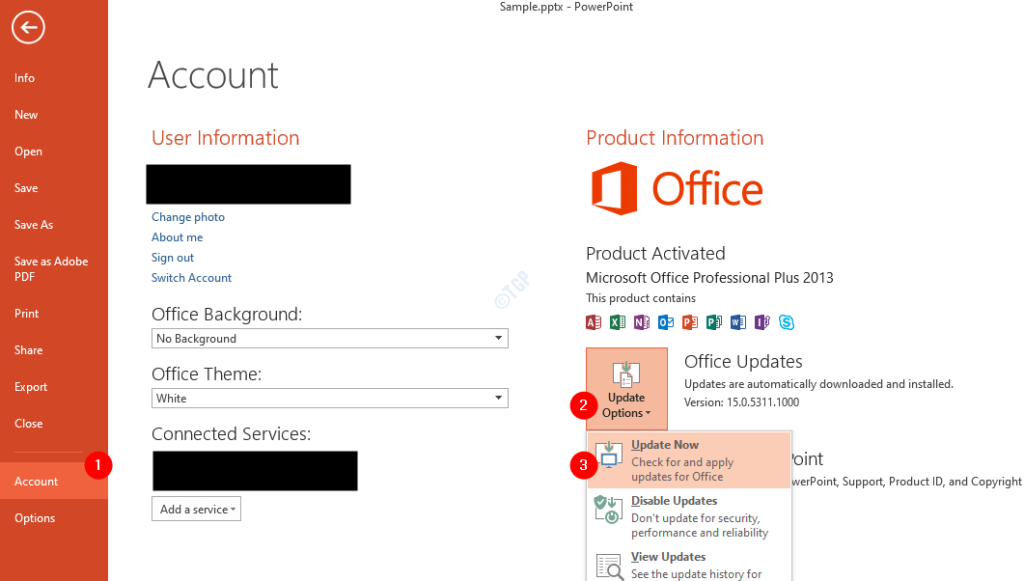
Task: Click the Access icon in the product list
Action: tap(593, 321)
